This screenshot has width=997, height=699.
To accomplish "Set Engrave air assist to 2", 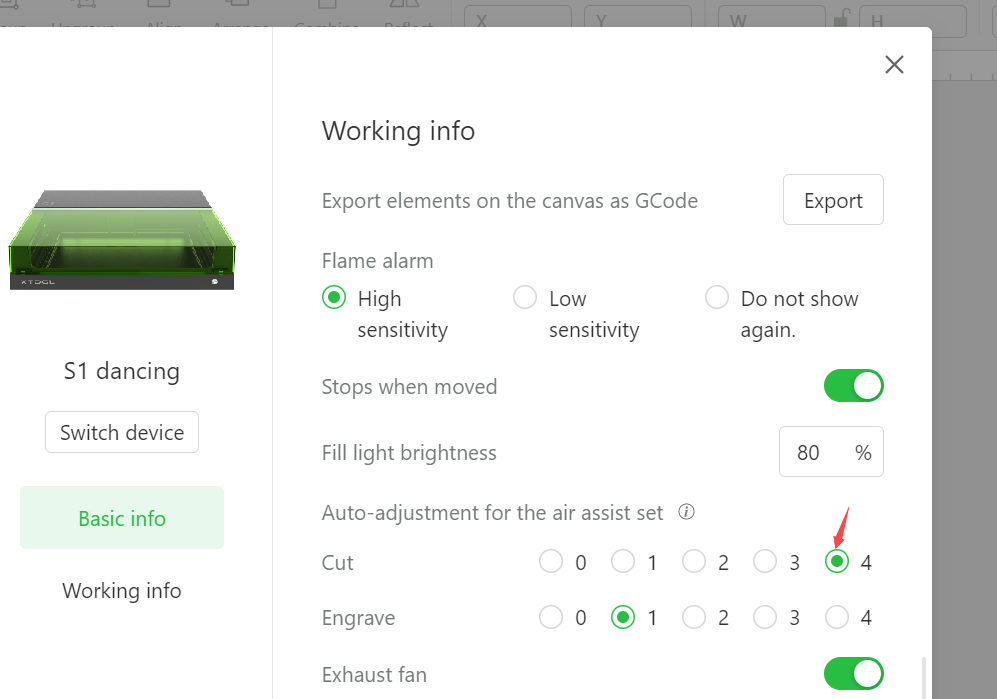I will (x=694, y=617).
